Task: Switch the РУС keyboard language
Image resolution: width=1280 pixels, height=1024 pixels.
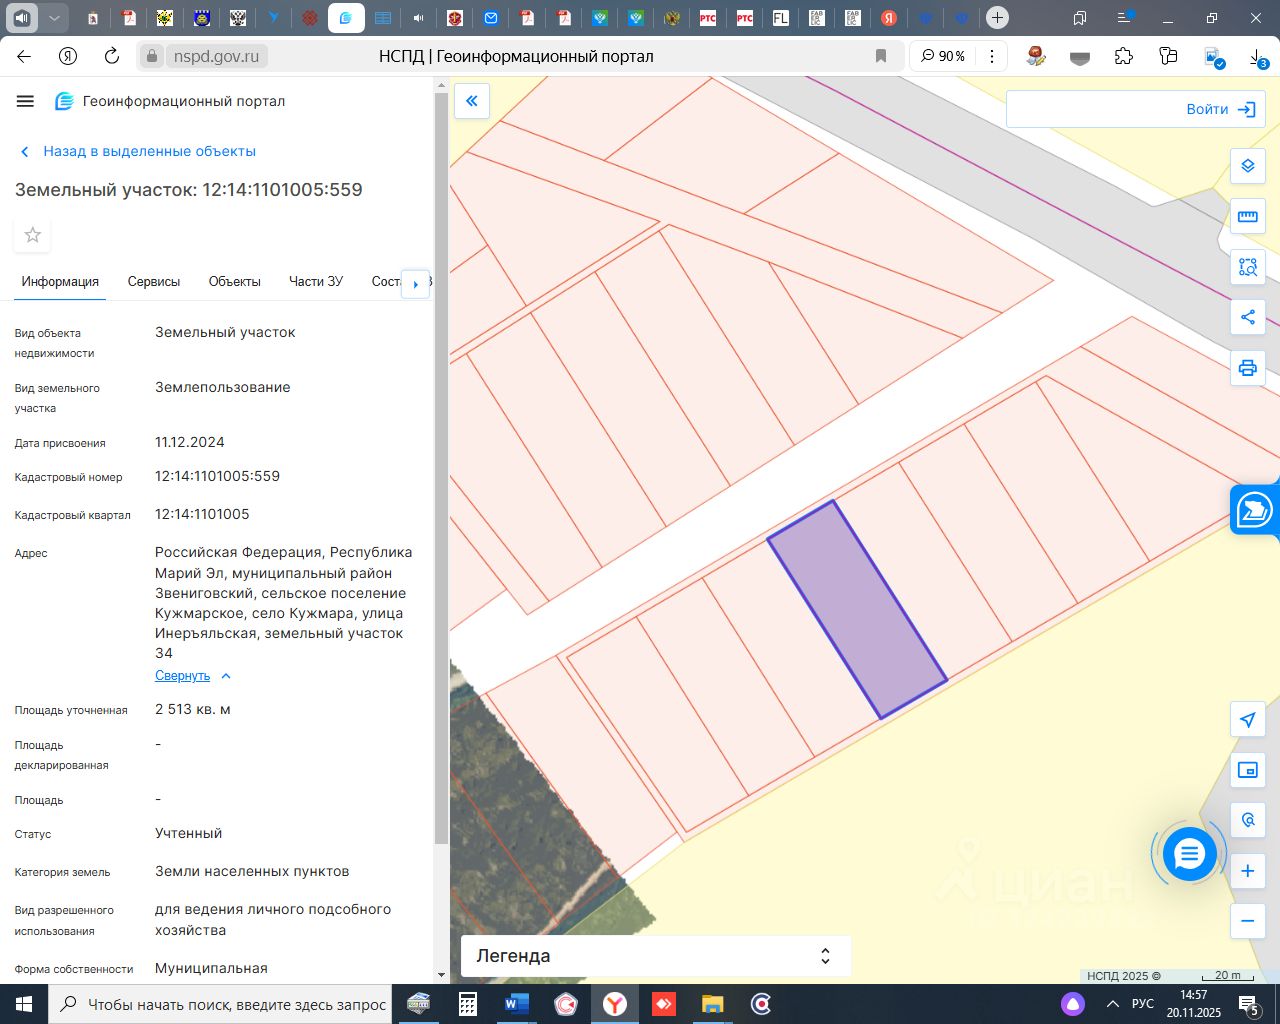Action: 1143,1004
